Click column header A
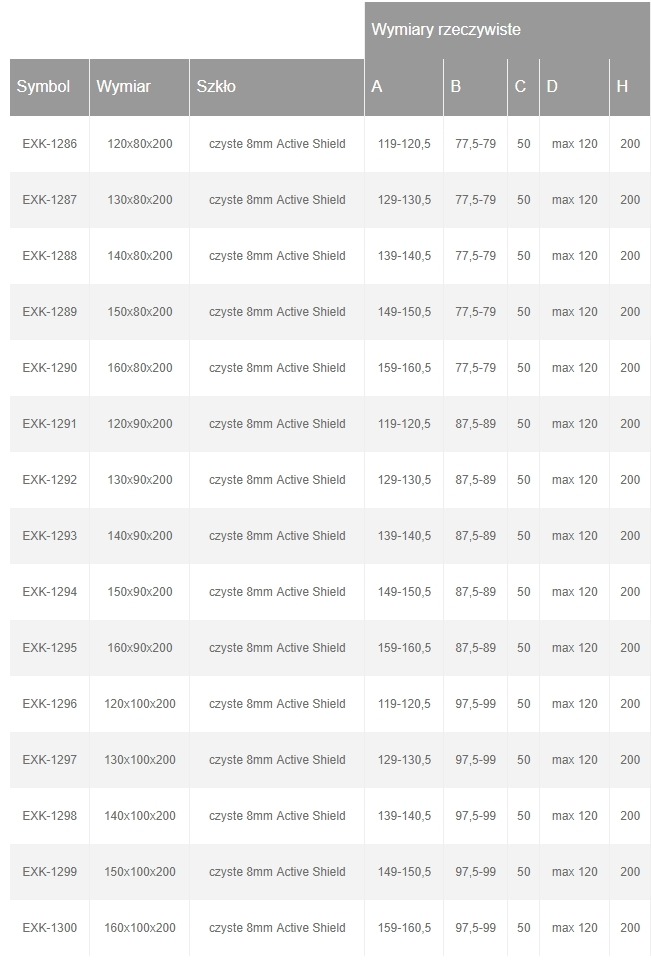This screenshot has width=651, height=960. (x=377, y=87)
